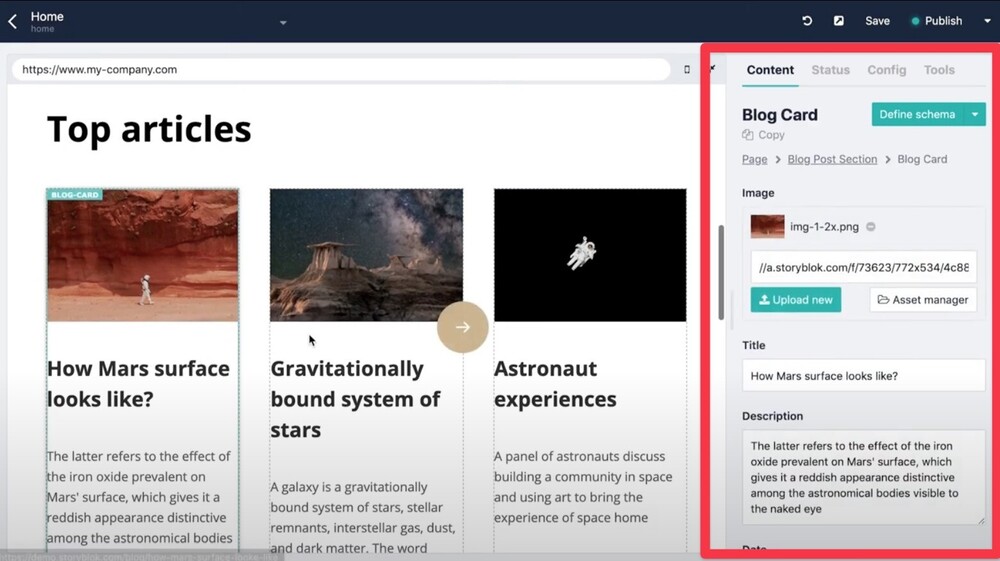Navigate to Blog Post Section breadcrumb

click(832, 159)
